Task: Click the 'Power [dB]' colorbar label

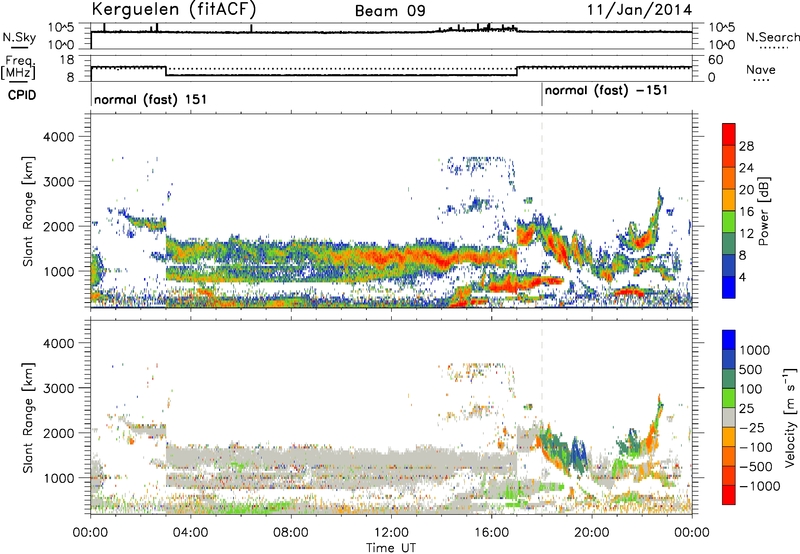Action: pyautogui.click(x=764, y=211)
